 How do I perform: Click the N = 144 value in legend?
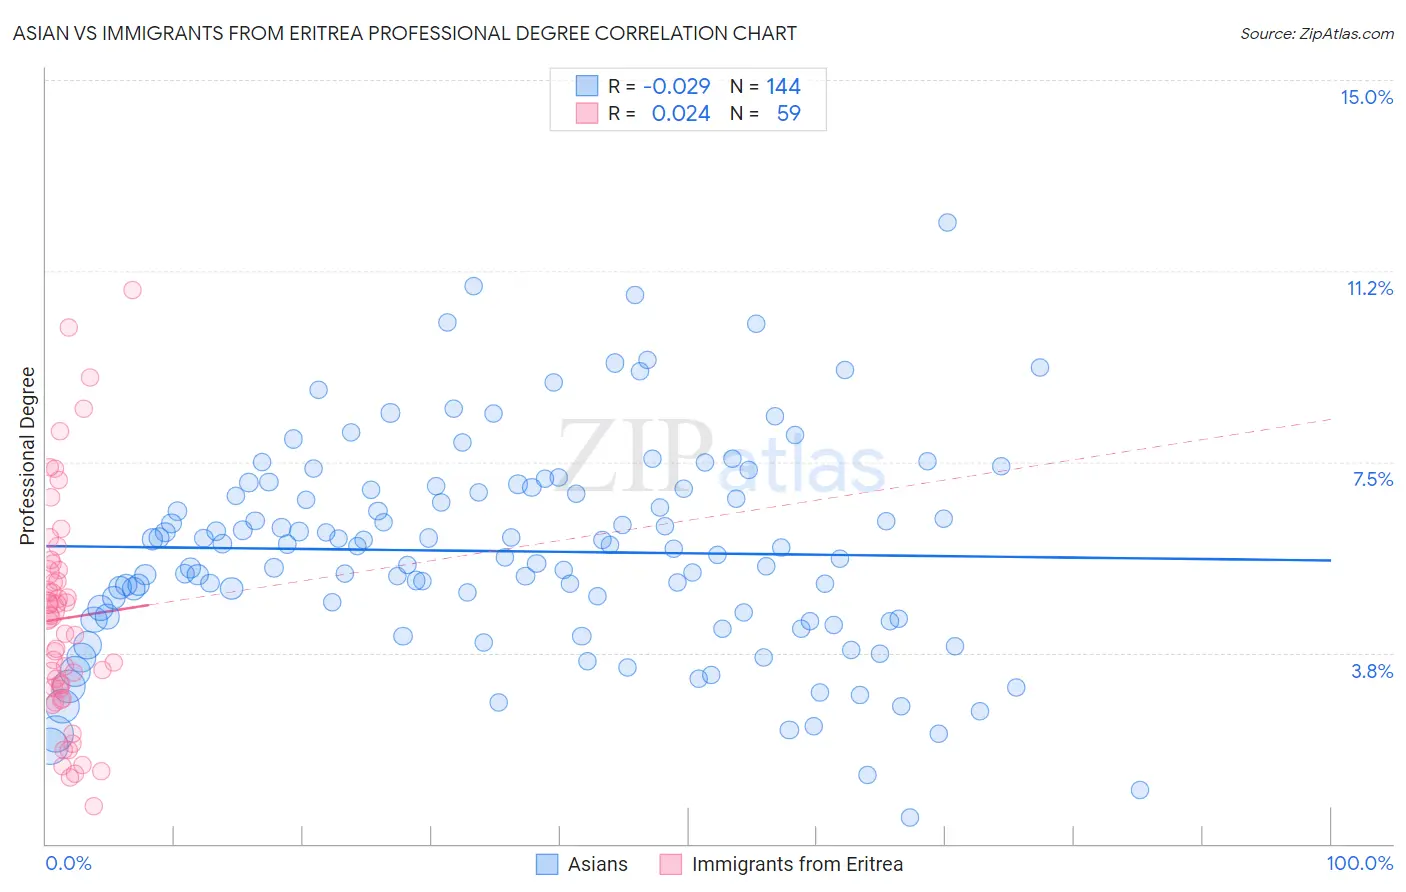click(x=765, y=86)
